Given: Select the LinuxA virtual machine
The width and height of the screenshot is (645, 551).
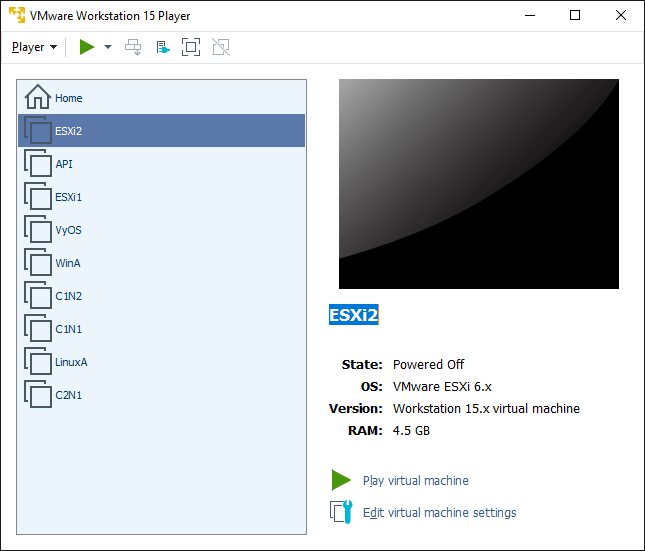Looking at the screenshot, I should point(71,362).
